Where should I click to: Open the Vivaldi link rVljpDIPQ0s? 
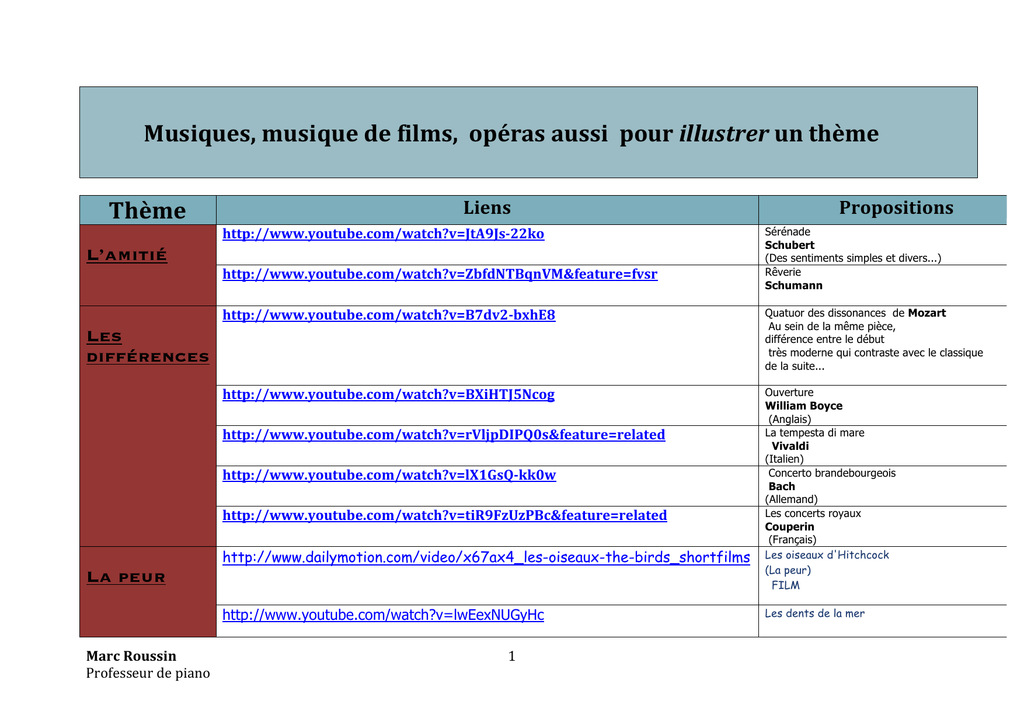click(443, 435)
